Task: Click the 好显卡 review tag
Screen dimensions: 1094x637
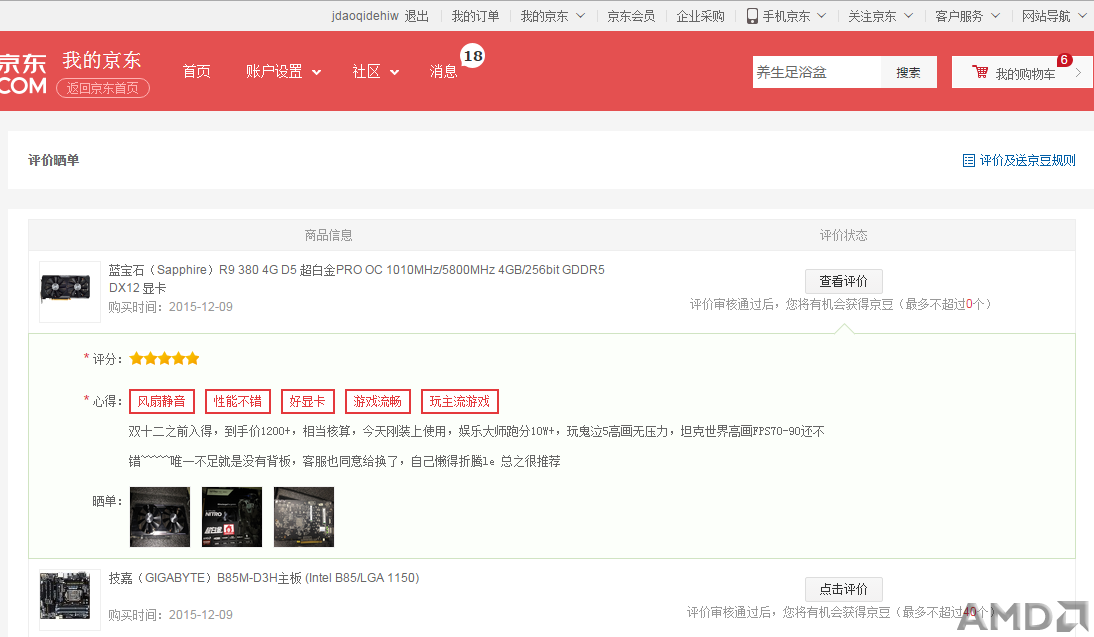Action: point(308,401)
